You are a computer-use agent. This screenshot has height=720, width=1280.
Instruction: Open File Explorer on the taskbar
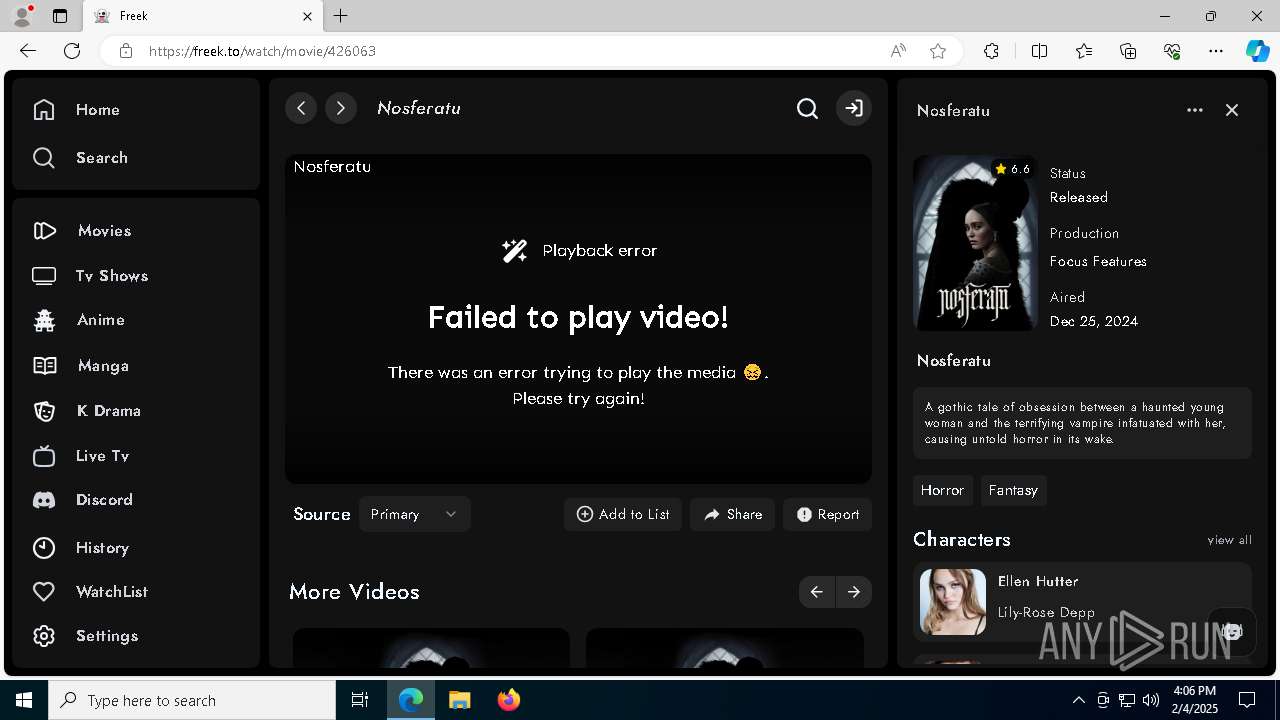point(459,700)
